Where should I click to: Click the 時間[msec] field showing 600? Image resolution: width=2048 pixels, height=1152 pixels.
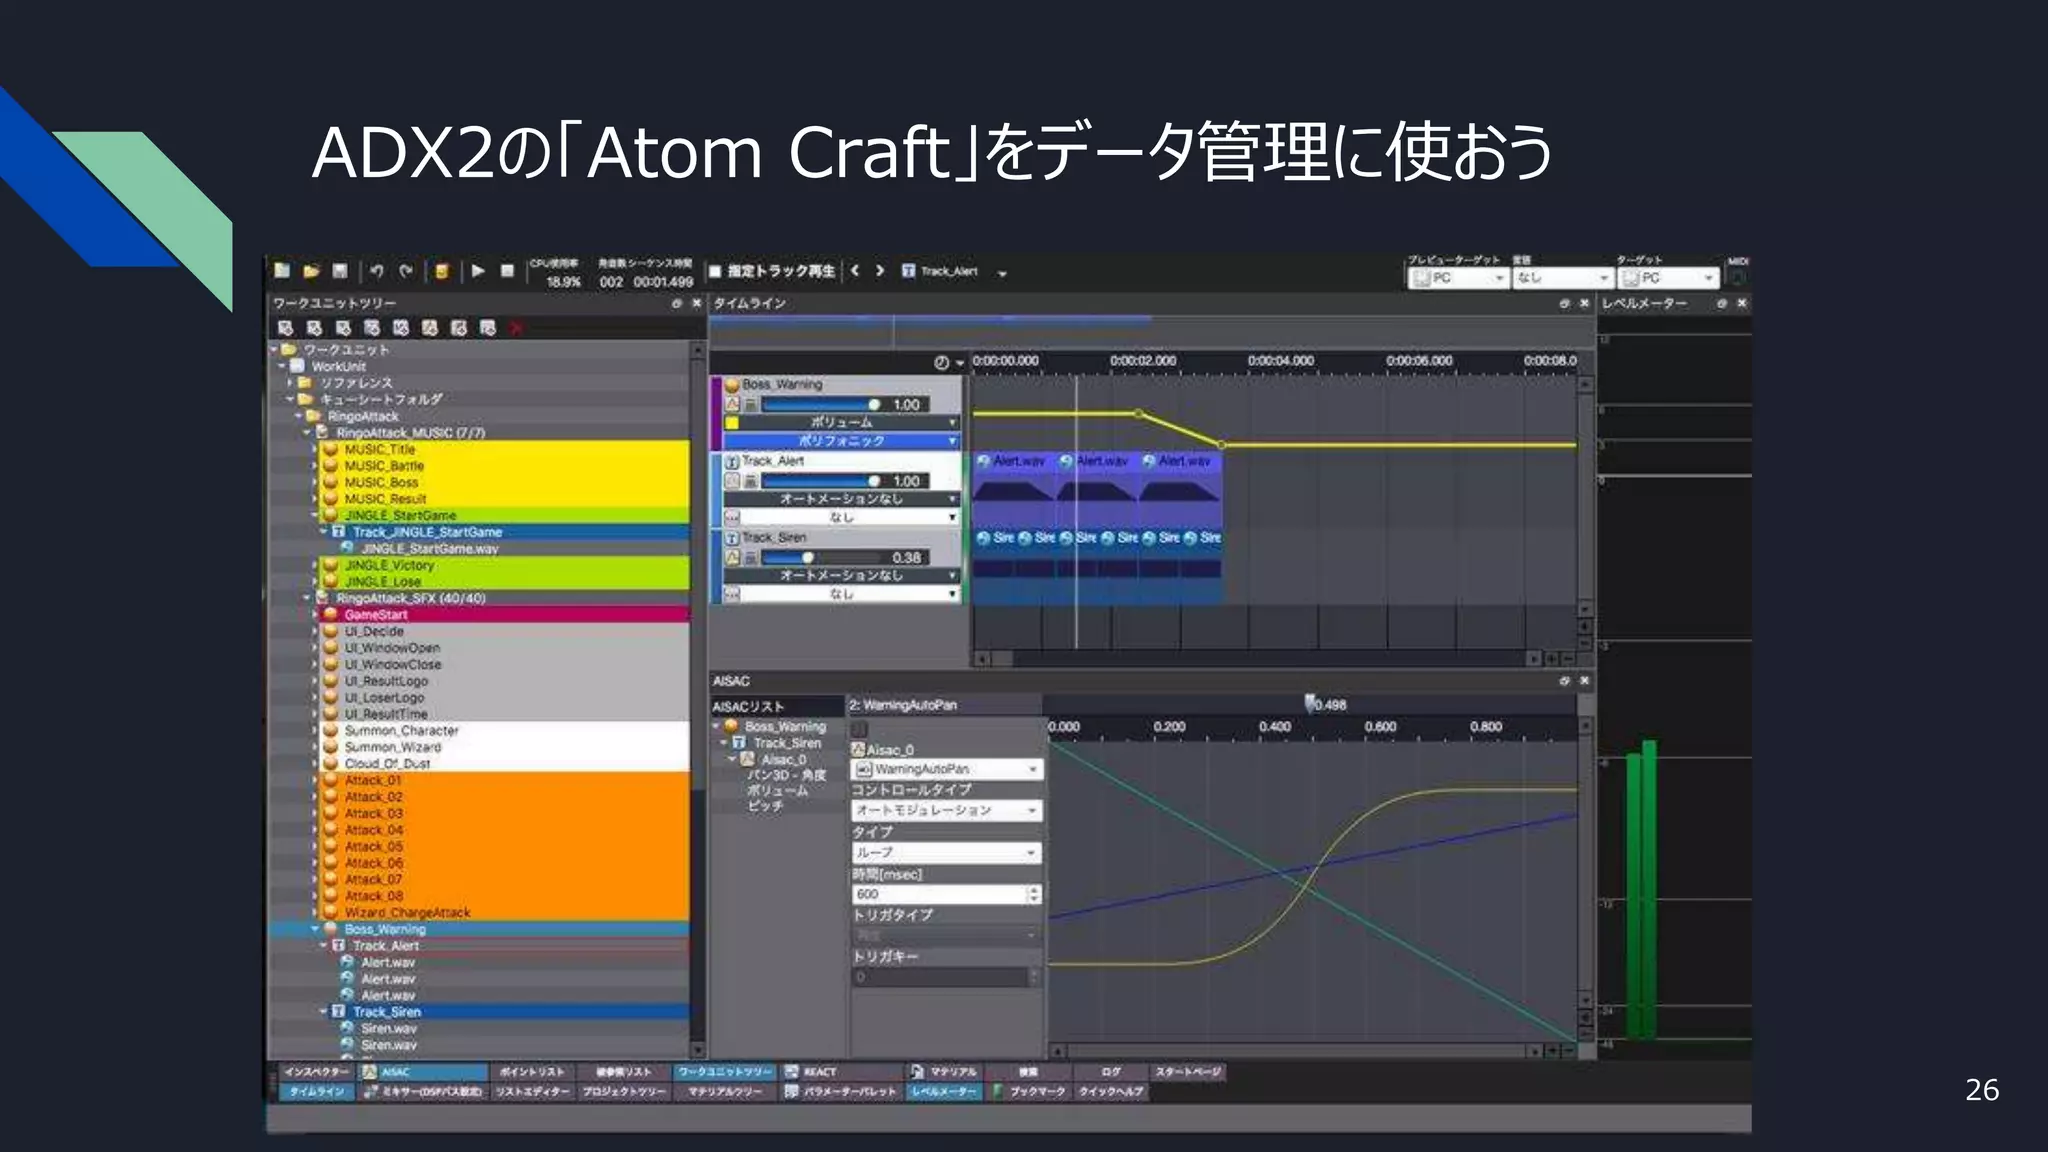(x=946, y=894)
